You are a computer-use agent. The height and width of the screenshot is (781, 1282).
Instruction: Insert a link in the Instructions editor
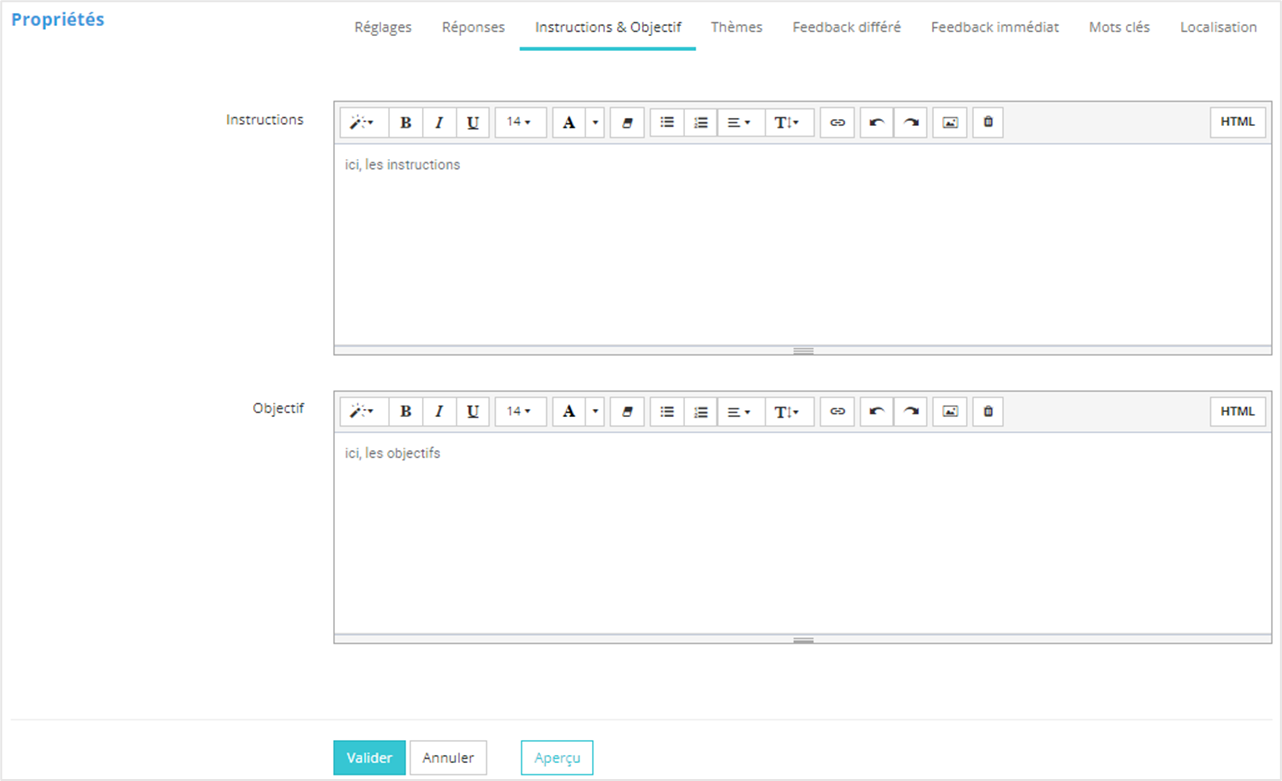tap(837, 123)
